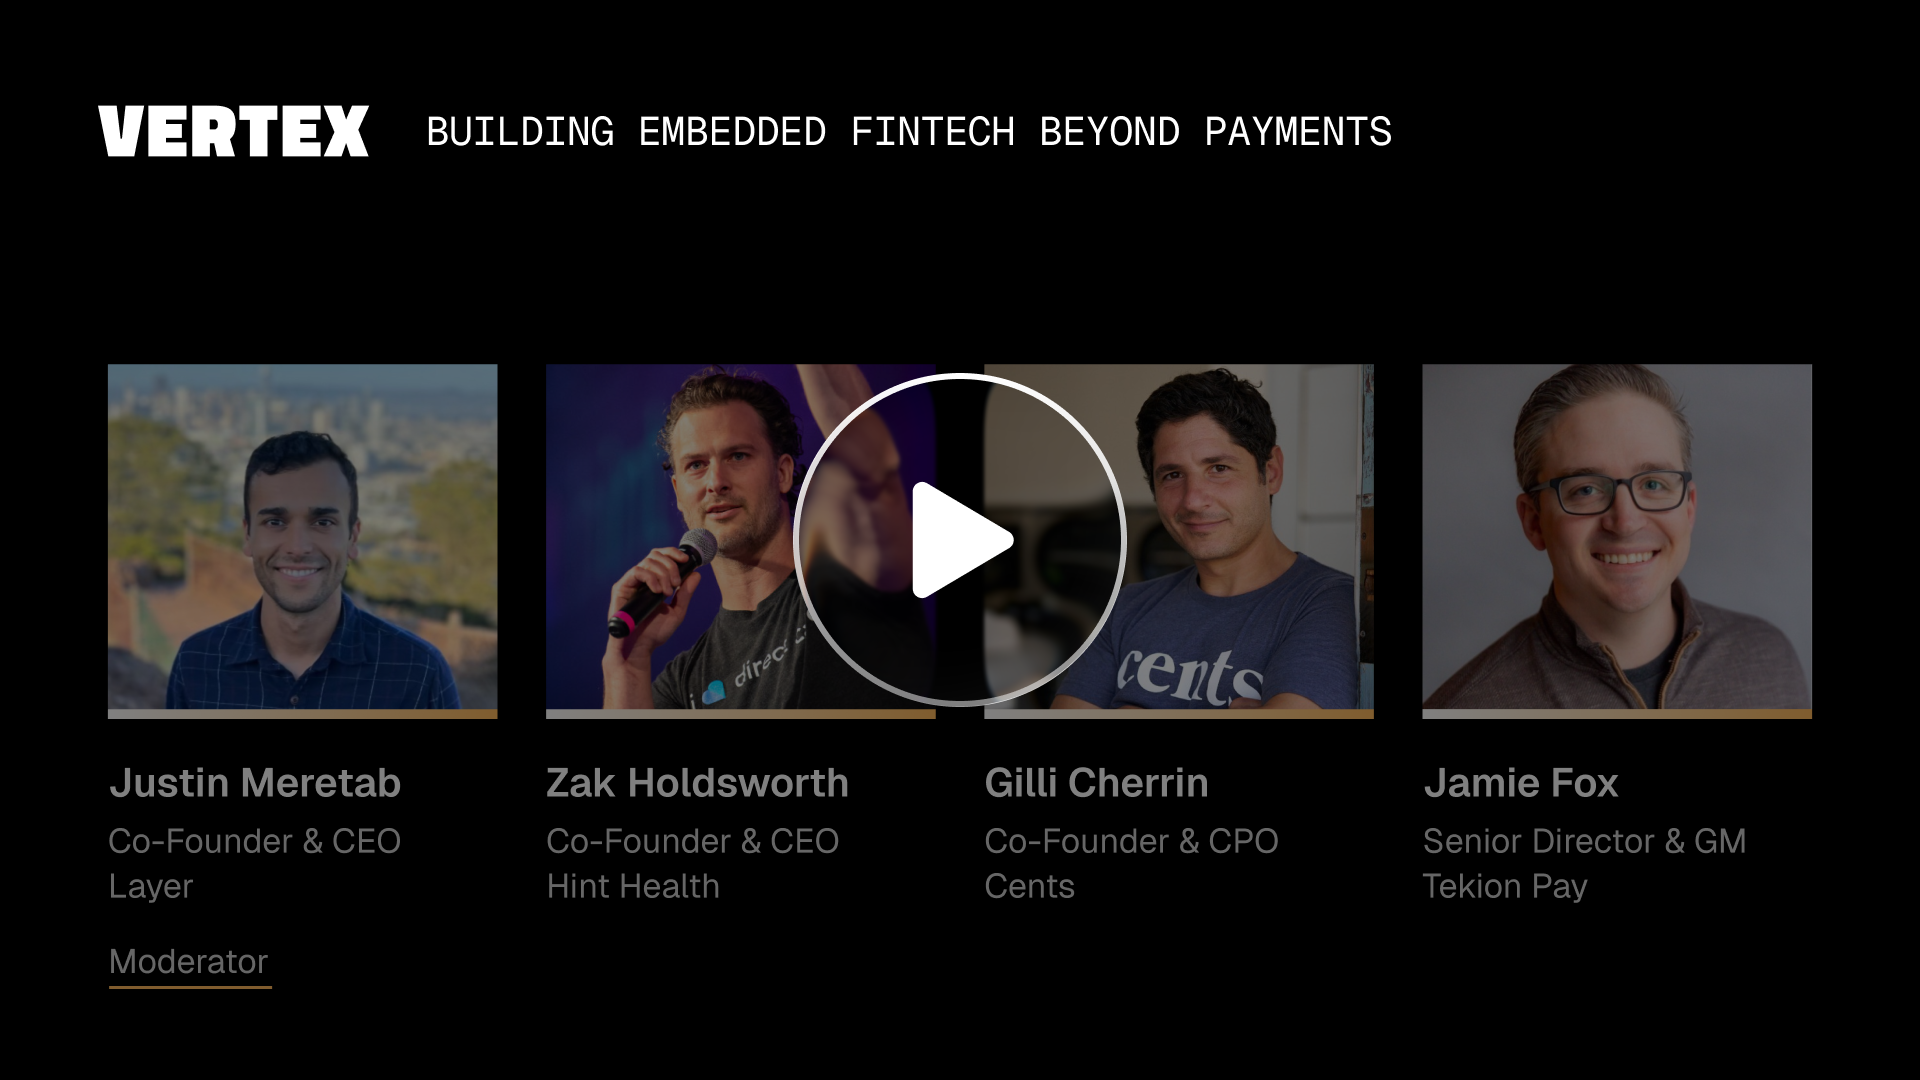This screenshot has height=1080, width=1920.
Task: Click the Hint Health company text
Action: tap(633, 886)
